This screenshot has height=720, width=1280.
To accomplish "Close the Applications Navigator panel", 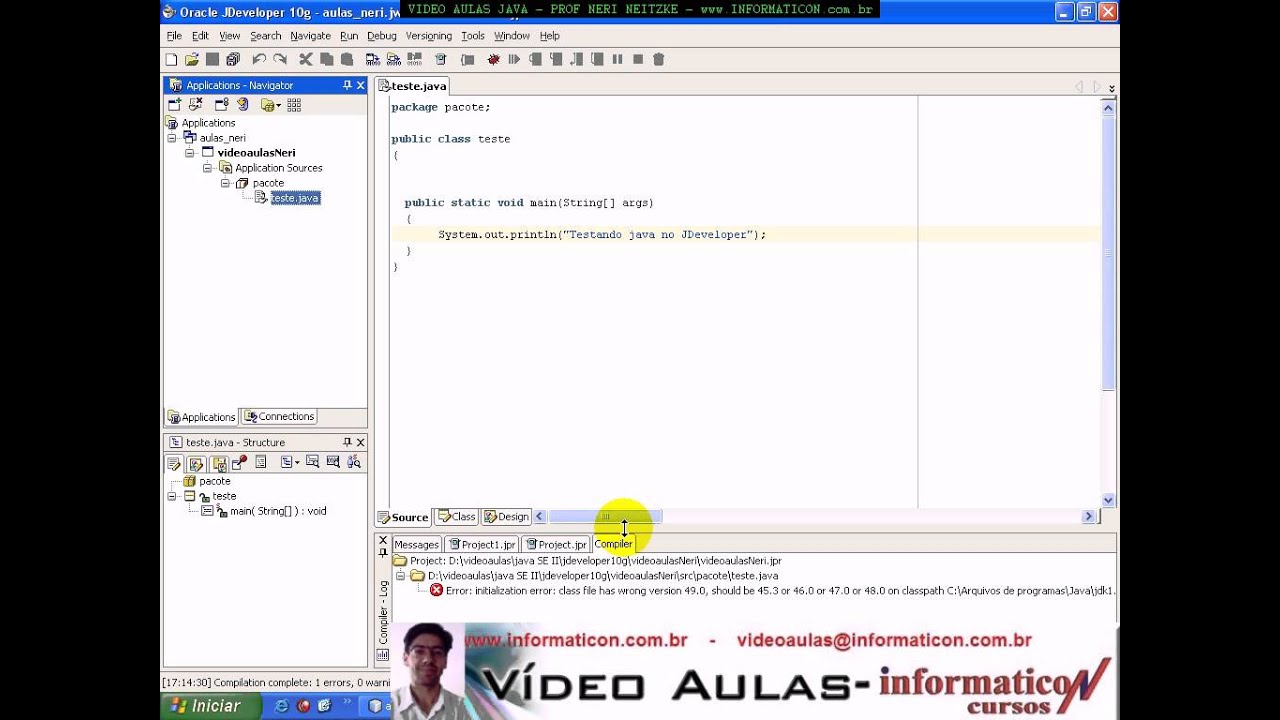I will tap(360, 85).
